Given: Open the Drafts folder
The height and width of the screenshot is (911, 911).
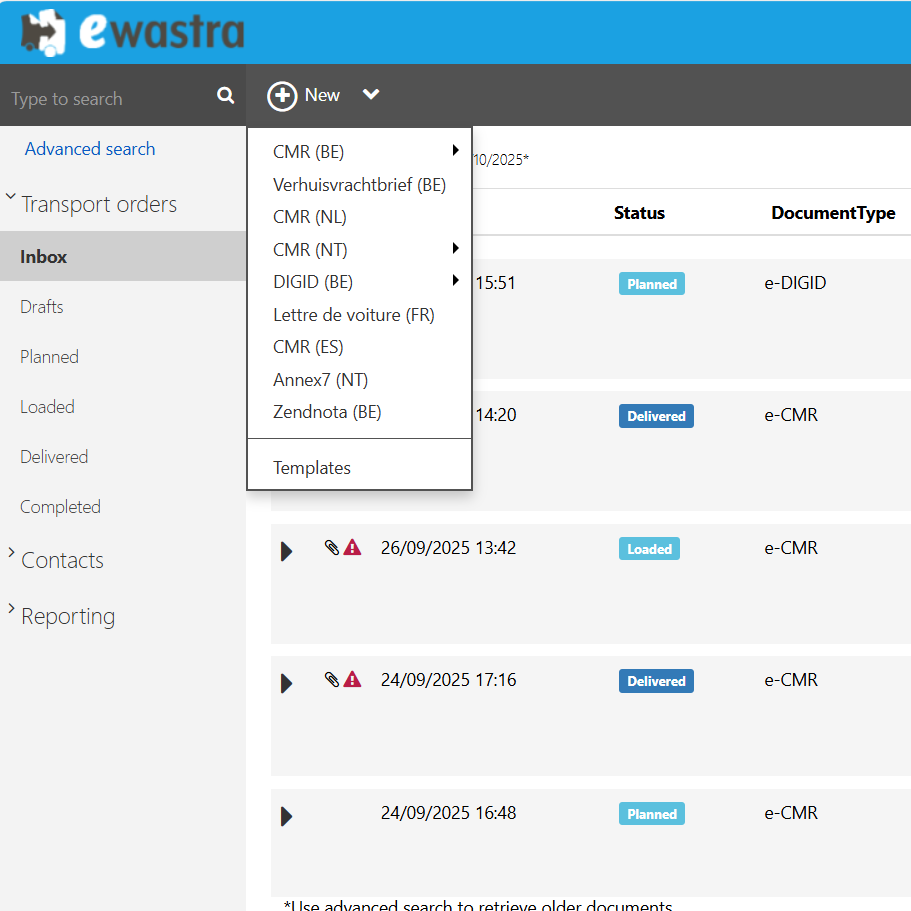Looking at the screenshot, I should (42, 307).
